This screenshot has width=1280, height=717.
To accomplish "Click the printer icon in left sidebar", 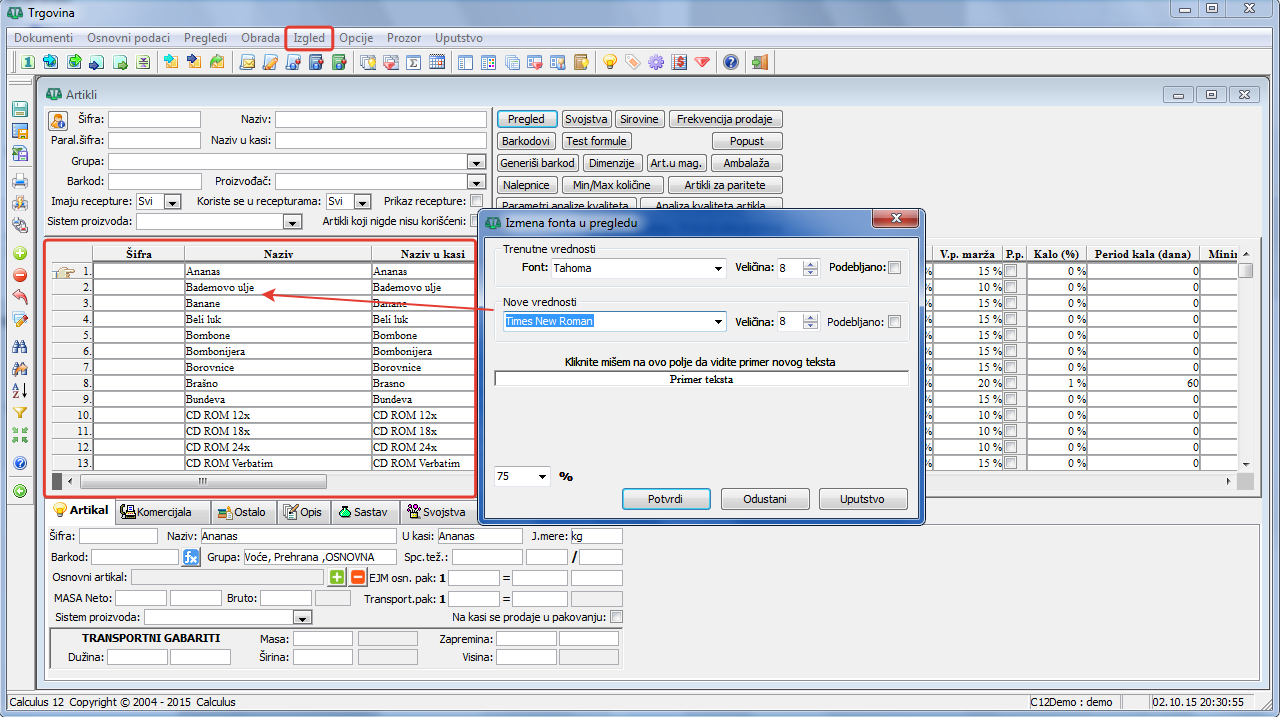I will click(20, 182).
